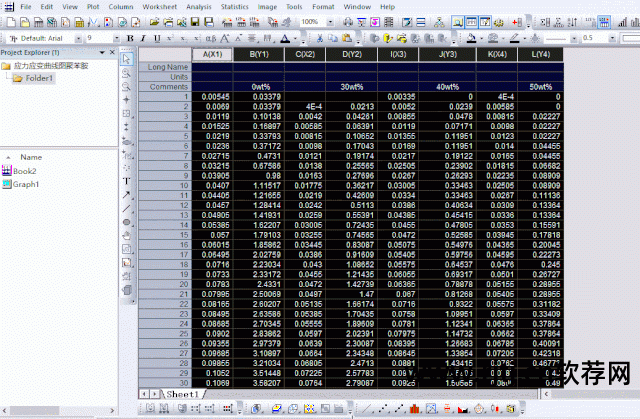
Task: Click the New Workbook toolbar icon
Action: 38,22
